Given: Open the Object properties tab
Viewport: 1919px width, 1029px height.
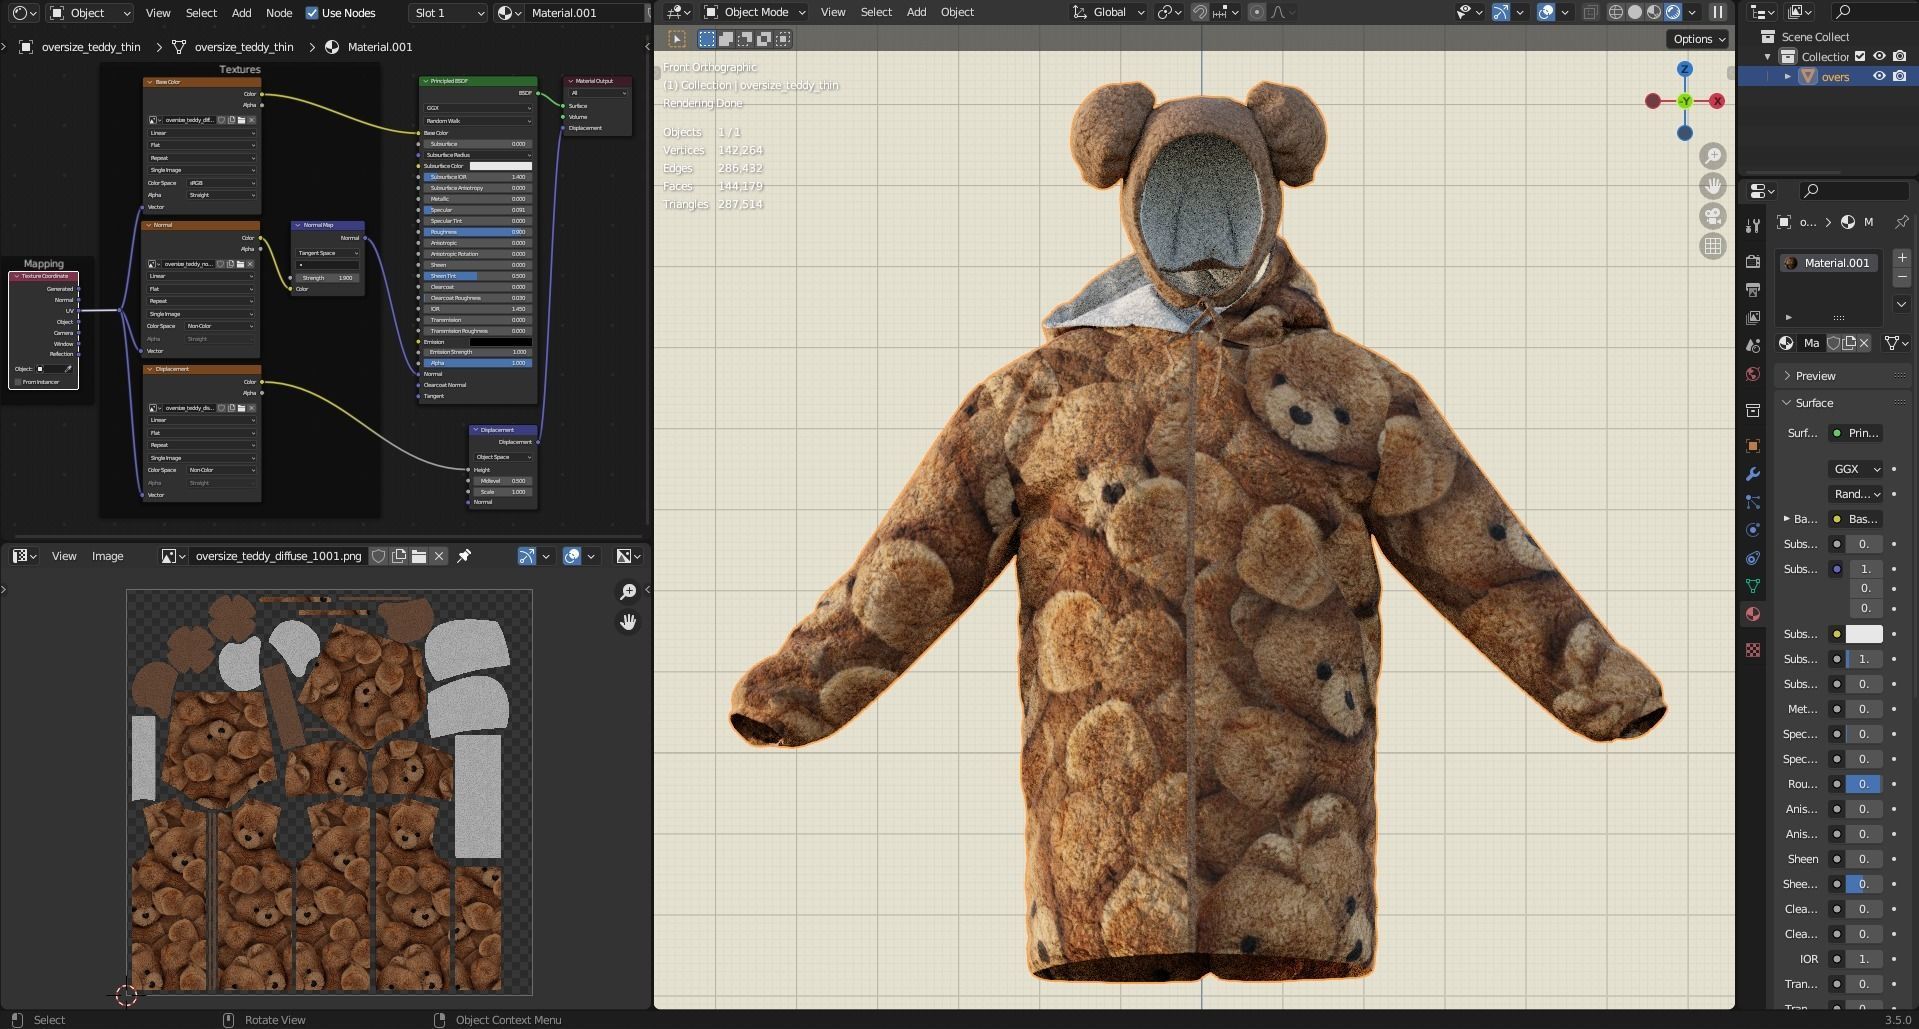Looking at the screenshot, I should (x=1752, y=446).
